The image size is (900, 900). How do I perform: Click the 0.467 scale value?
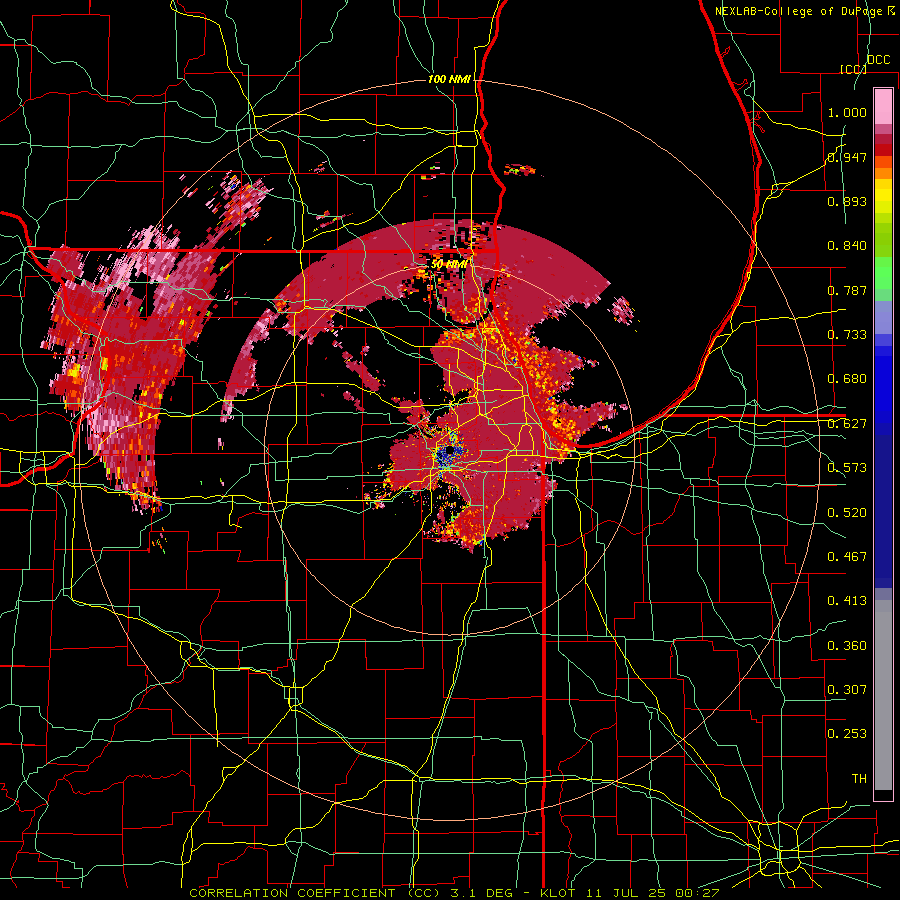click(847, 557)
